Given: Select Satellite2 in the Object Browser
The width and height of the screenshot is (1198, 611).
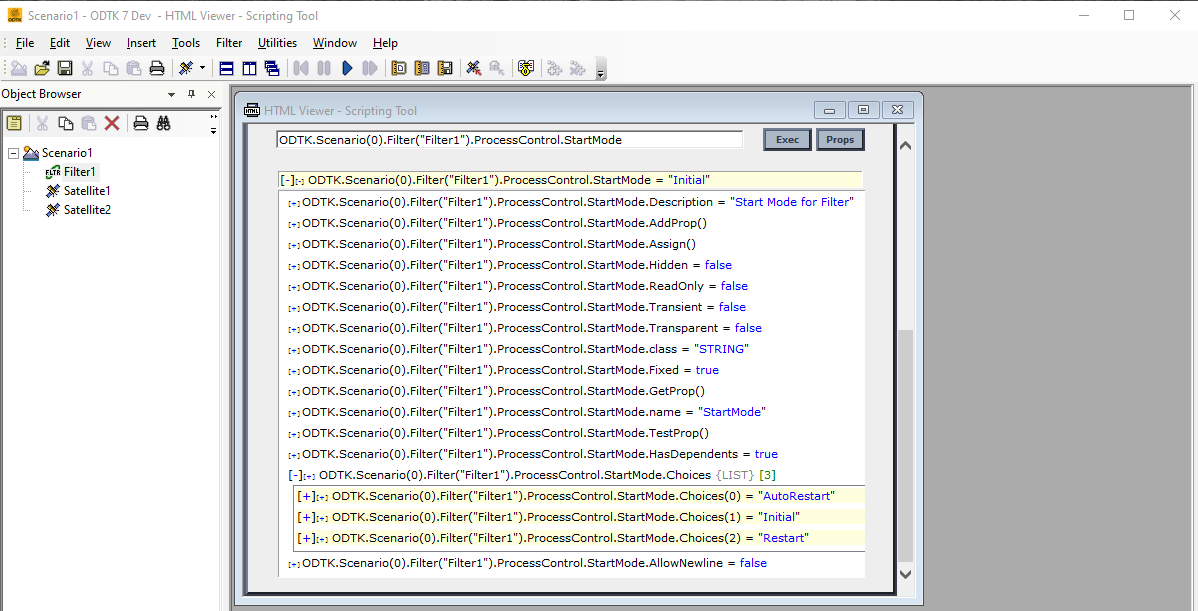Looking at the screenshot, I should (87, 210).
